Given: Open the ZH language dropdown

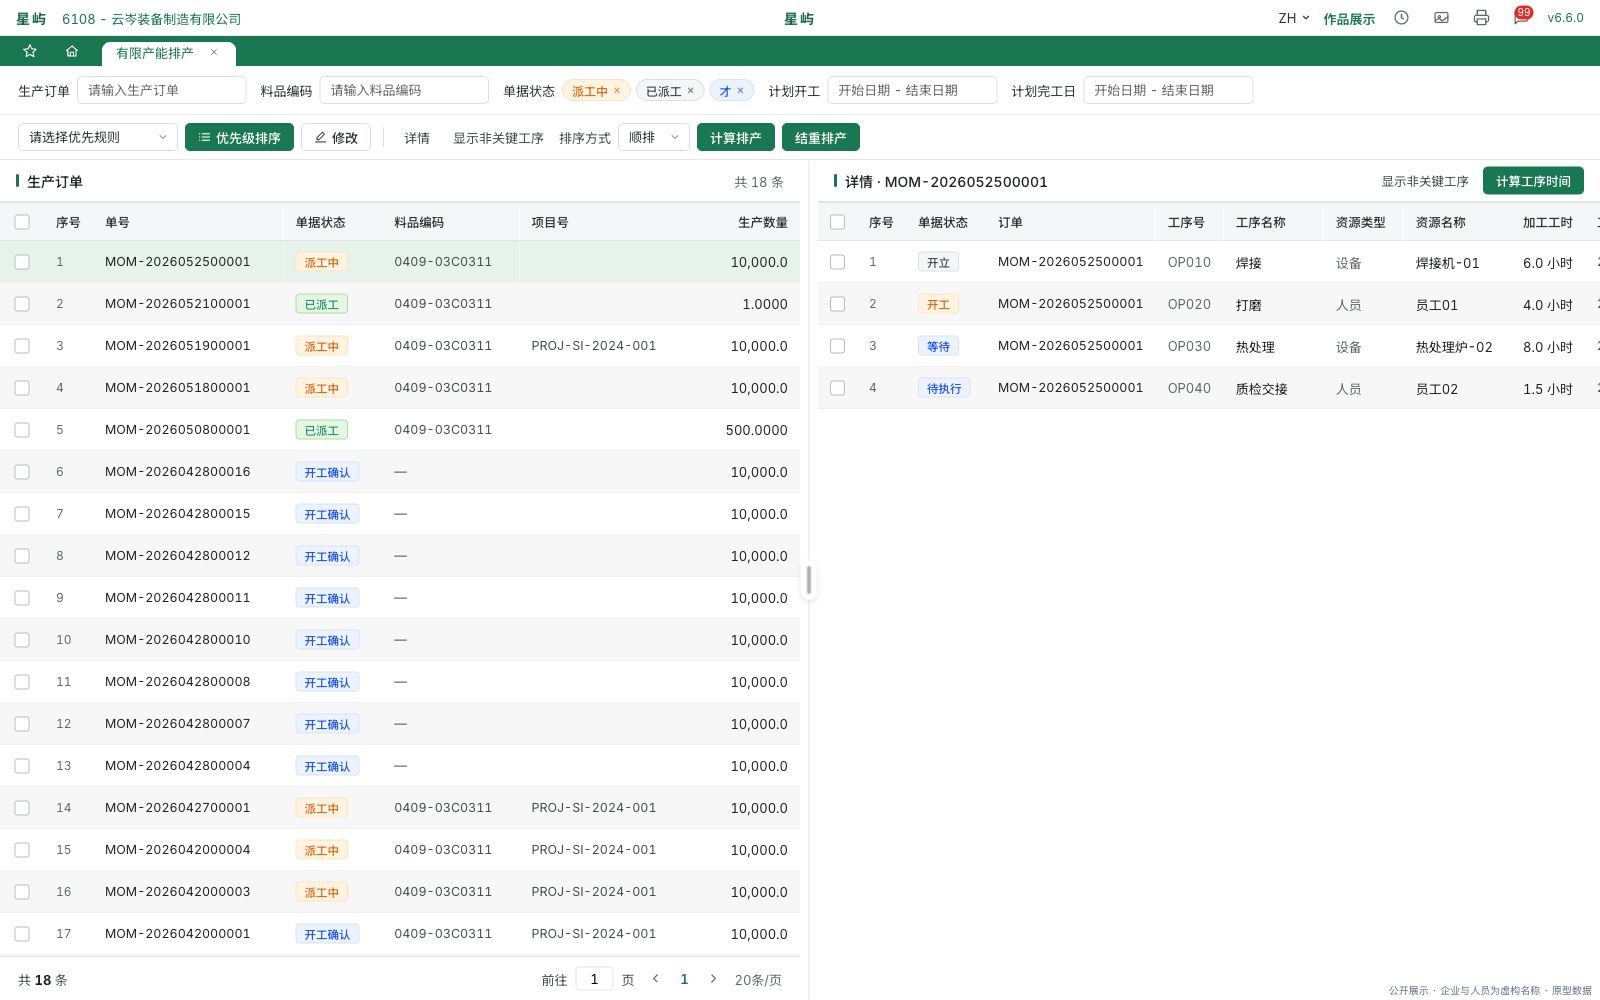Looking at the screenshot, I should [1294, 18].
